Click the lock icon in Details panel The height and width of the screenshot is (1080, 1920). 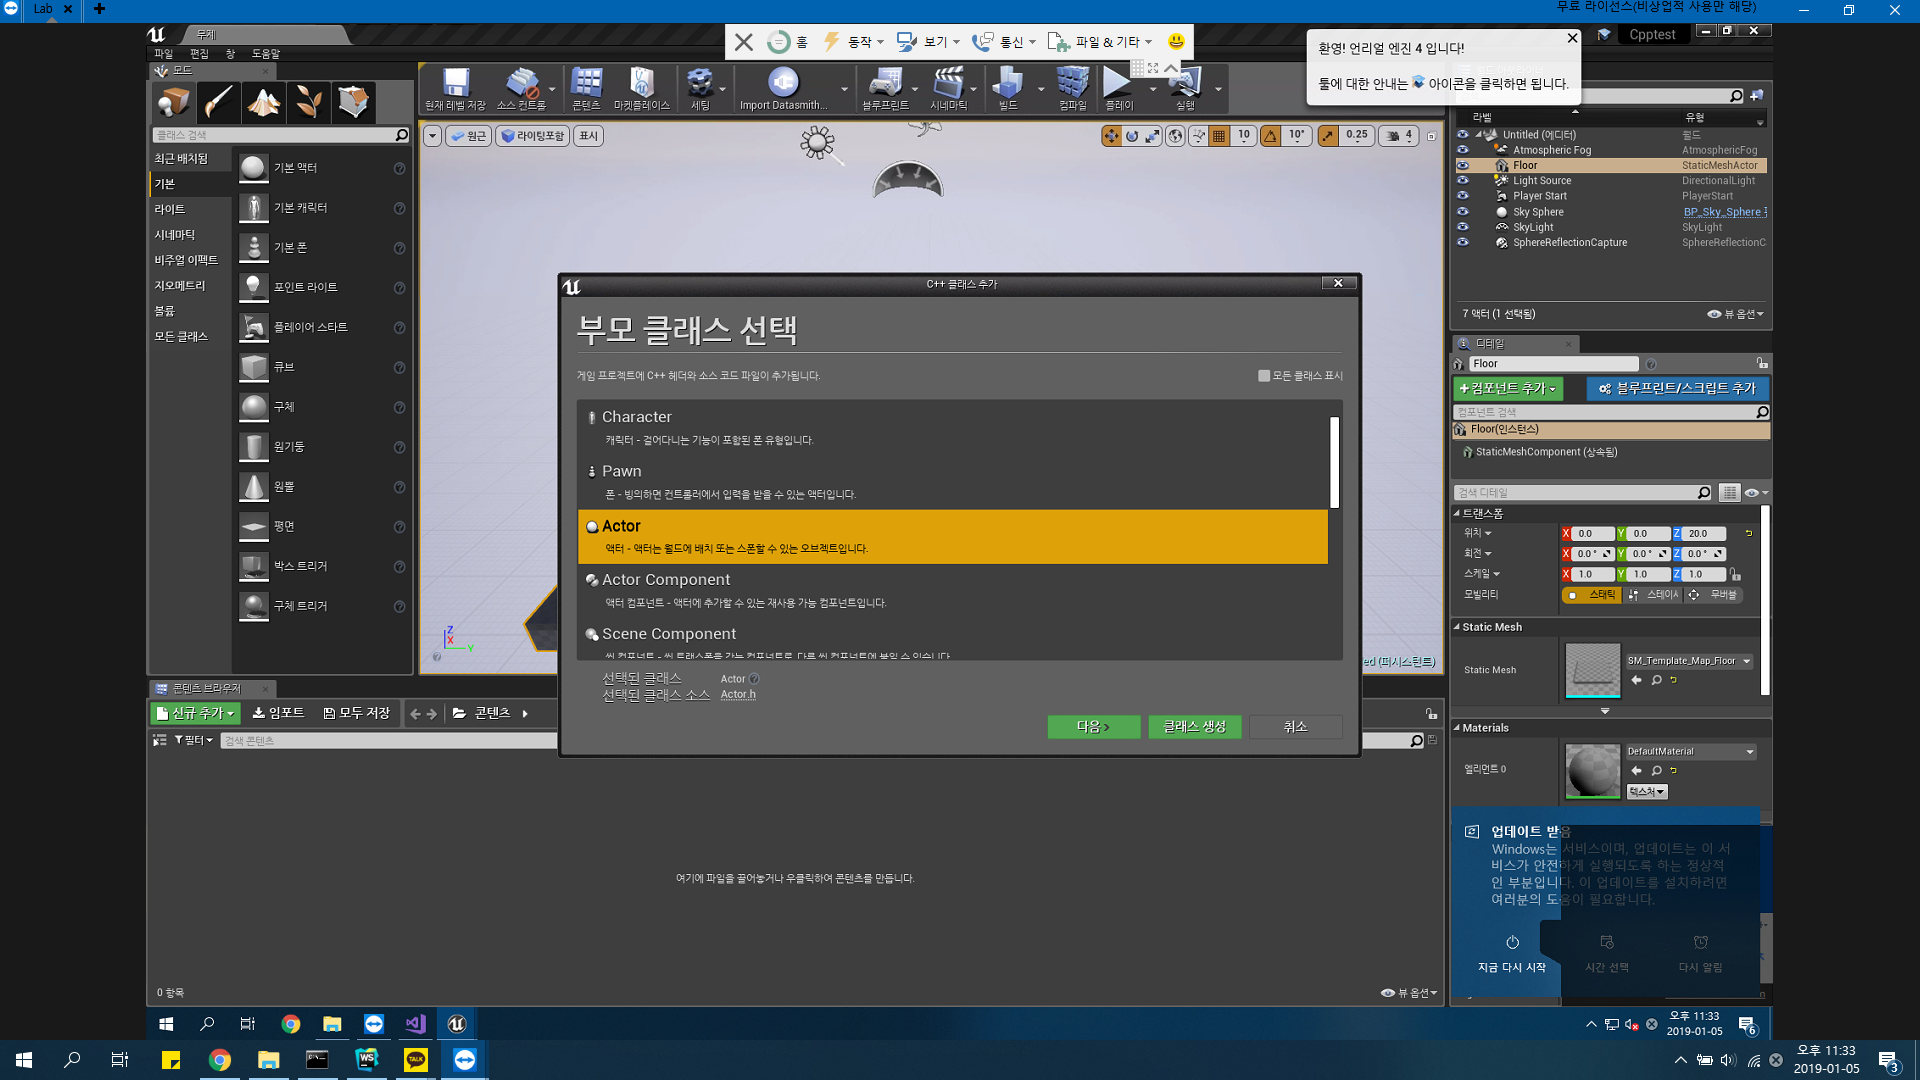coord(1761,364)
